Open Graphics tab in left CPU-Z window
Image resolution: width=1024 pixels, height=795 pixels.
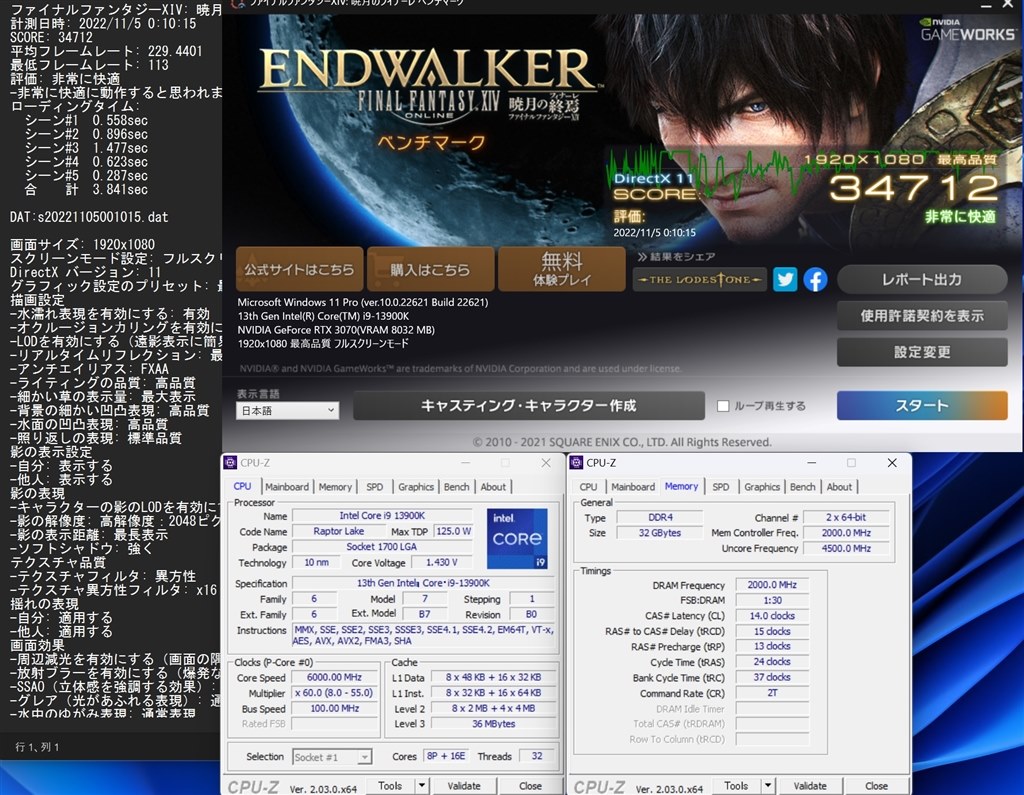416,487
